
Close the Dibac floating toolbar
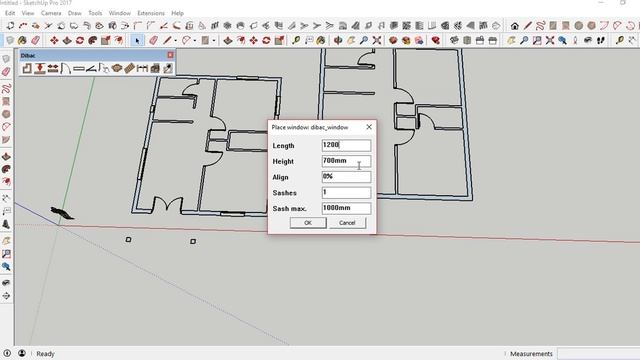click(170, 55)
